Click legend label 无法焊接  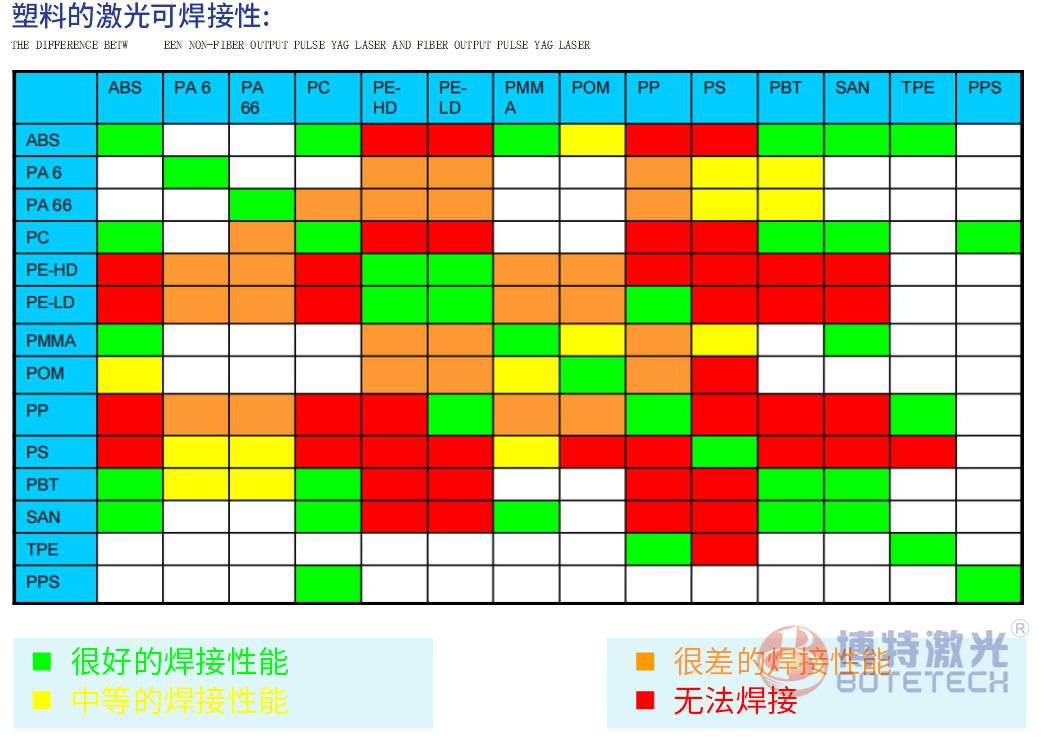pos(736,700)
